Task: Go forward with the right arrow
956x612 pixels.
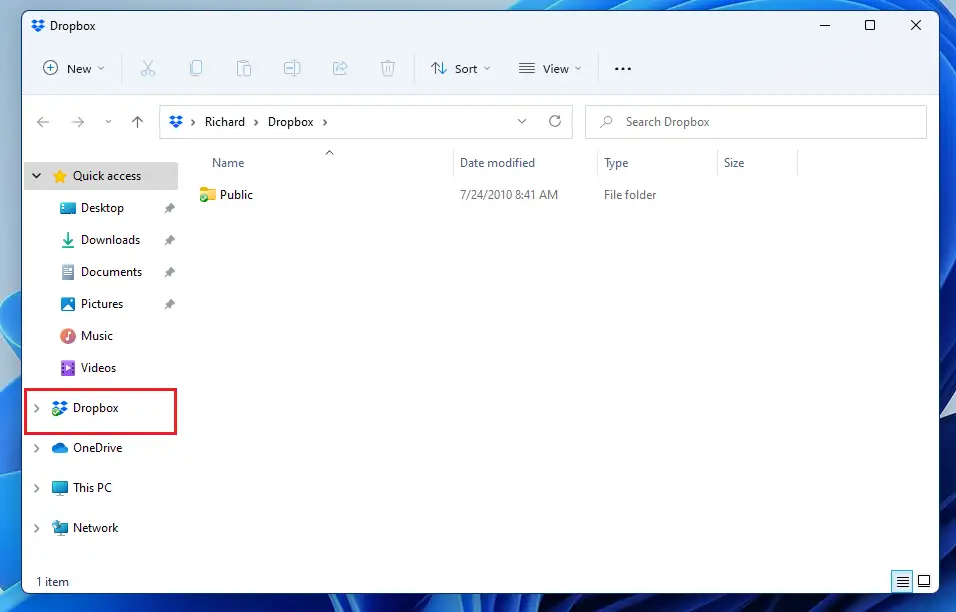Action: point(77,122)
